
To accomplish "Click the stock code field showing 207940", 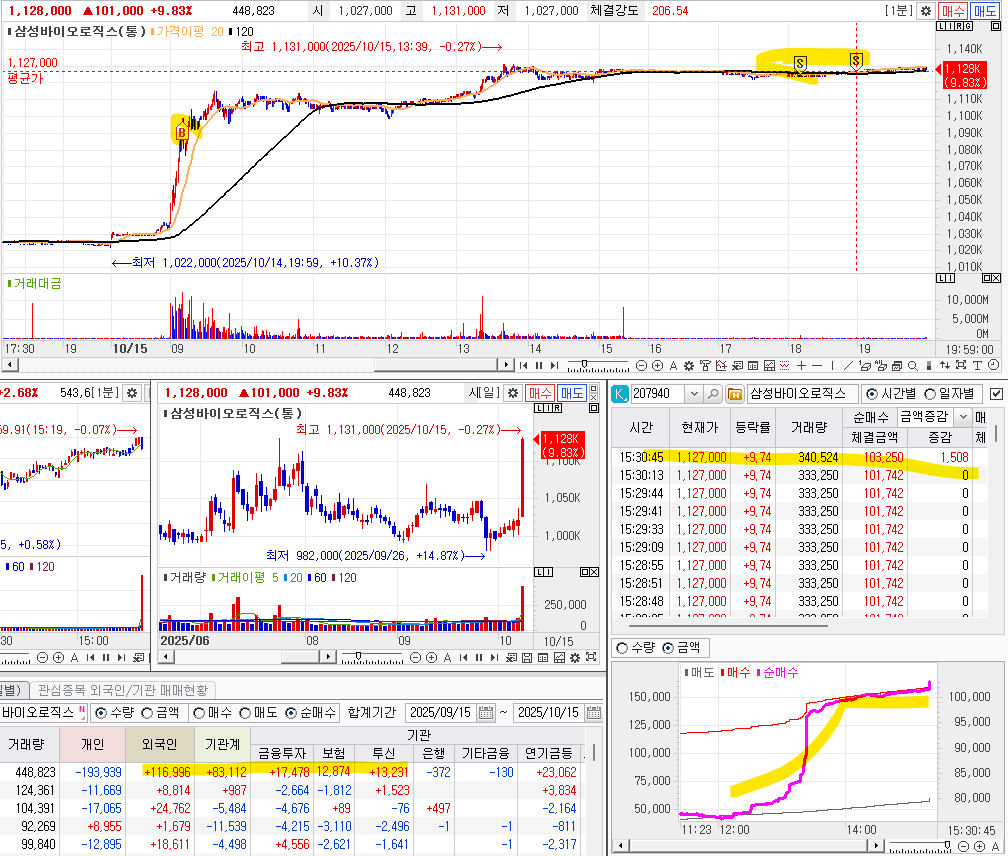I will click(658, 393).
